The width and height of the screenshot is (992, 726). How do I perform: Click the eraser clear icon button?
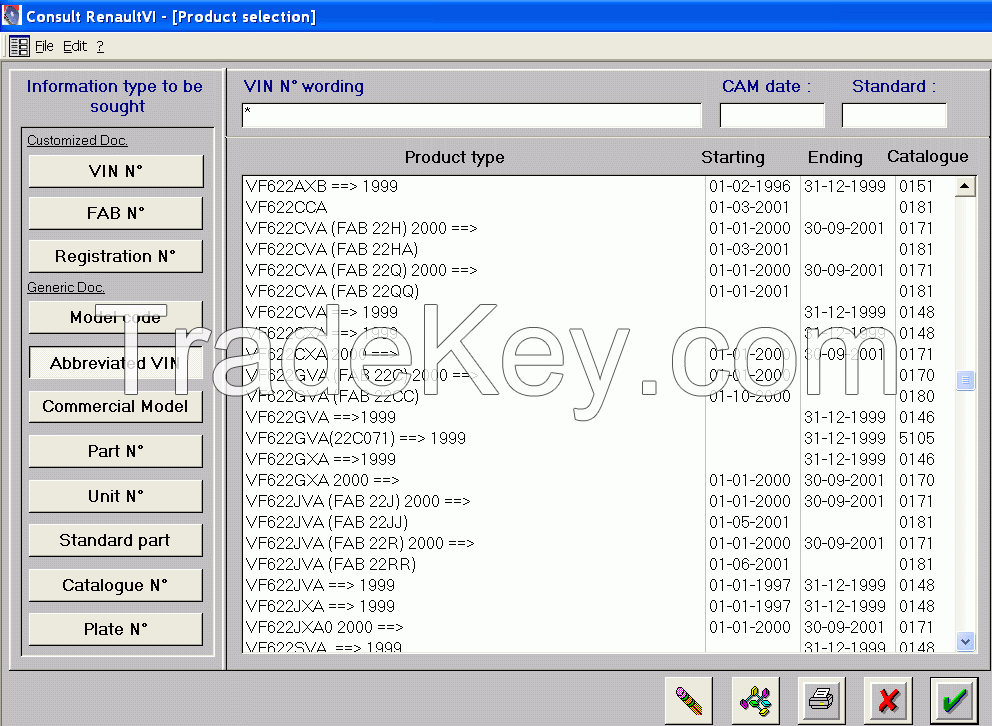coord(688,700)
